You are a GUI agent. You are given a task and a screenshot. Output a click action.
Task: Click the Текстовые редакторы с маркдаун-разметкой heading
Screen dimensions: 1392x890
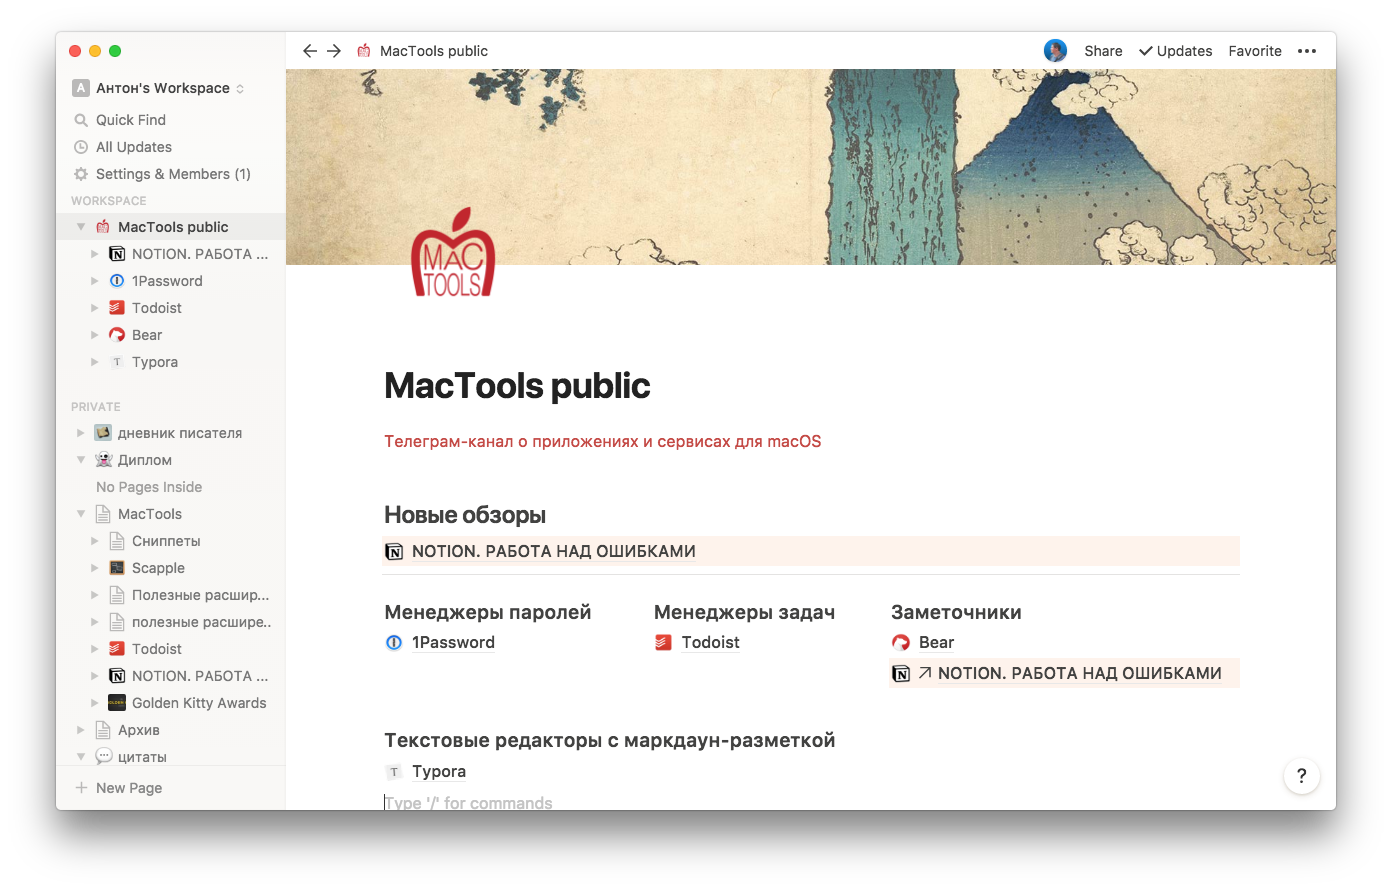pos(609,740)
